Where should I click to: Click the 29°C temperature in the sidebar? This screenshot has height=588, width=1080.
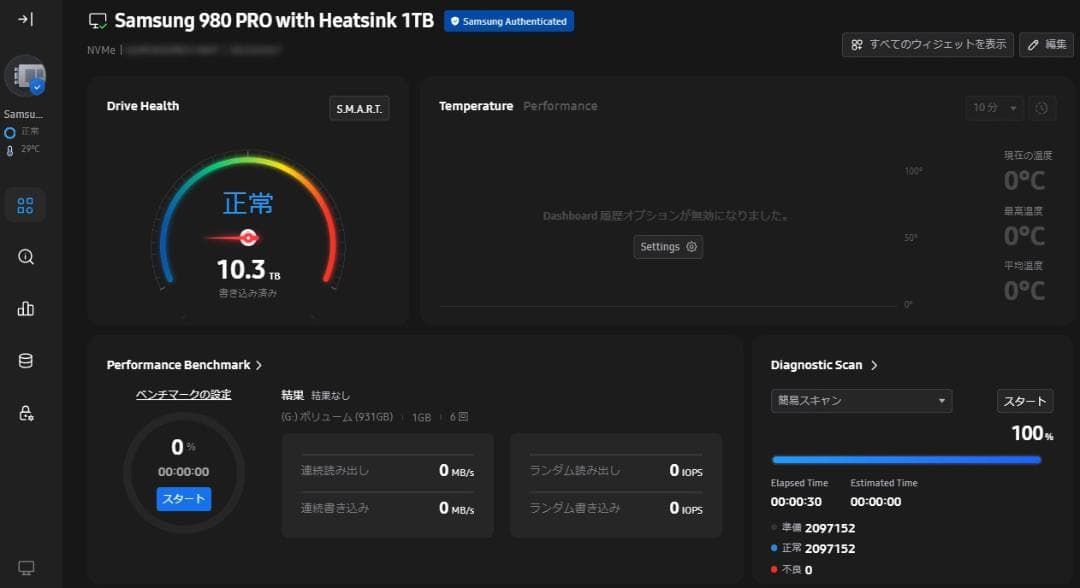click(x=30, y=149)
